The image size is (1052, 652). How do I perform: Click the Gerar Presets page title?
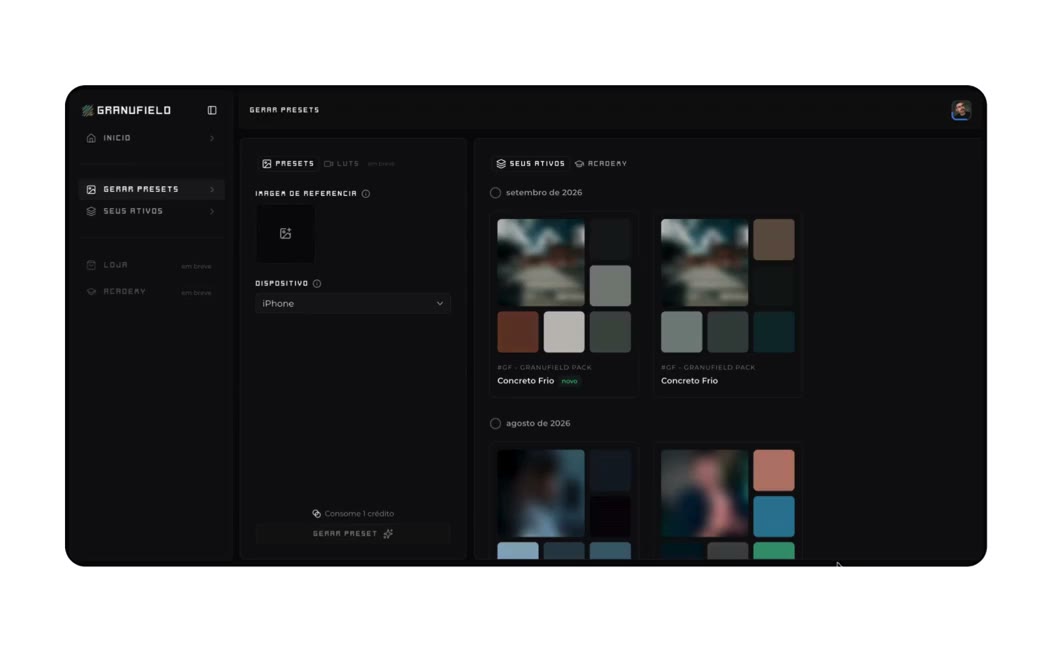[x=284, y=110]
